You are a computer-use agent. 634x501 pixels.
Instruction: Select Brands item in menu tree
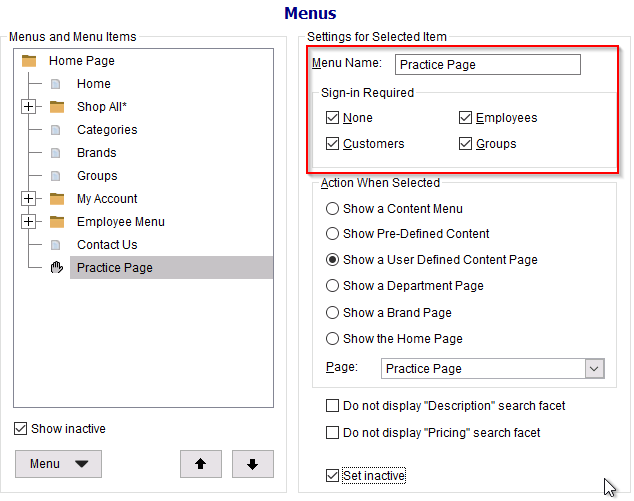pos(97,153)
